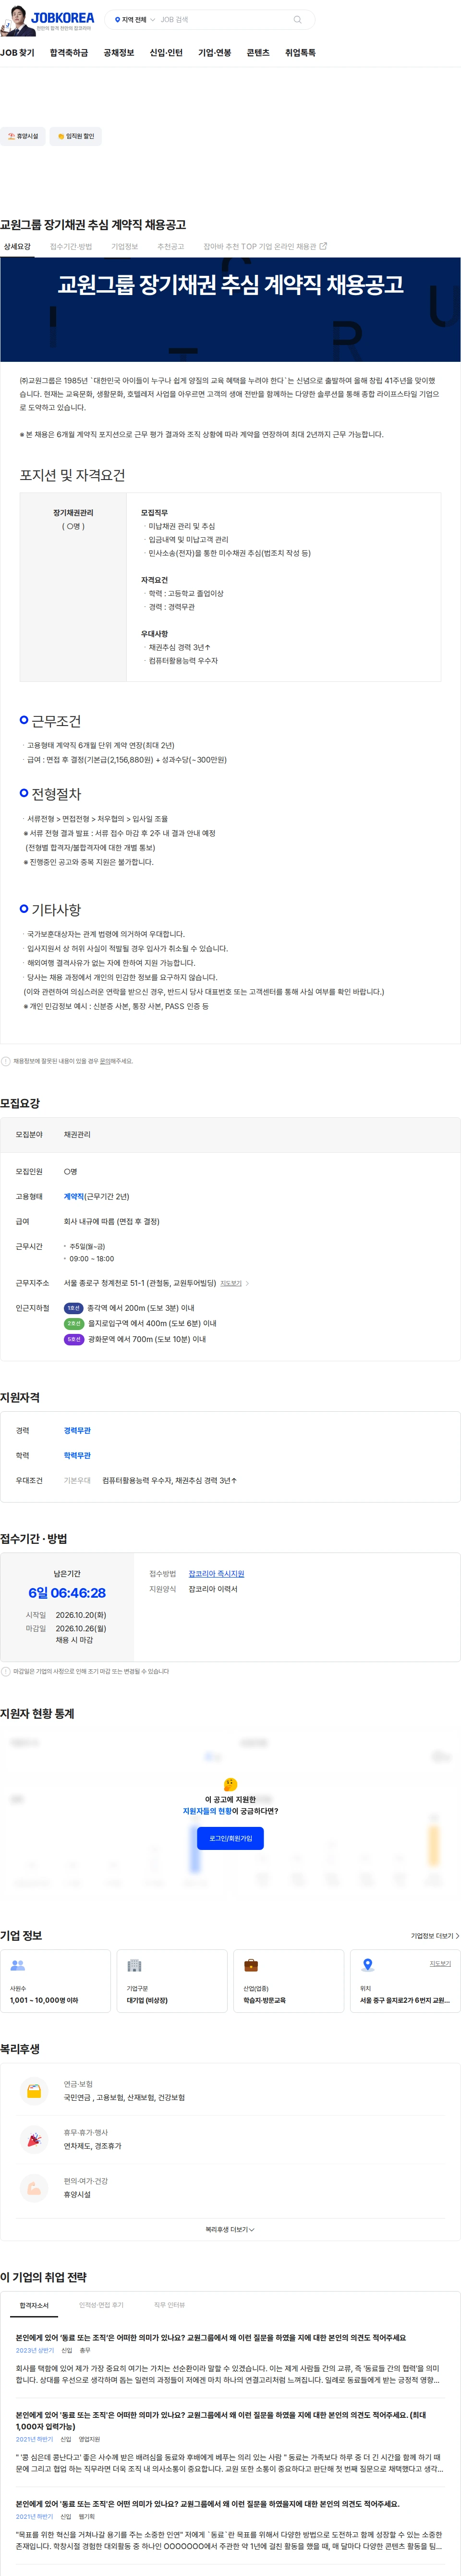This screenshot has height=2576, width=461.
Task: Click the 사원수 employees icon
Action: tap(17, 1965)
